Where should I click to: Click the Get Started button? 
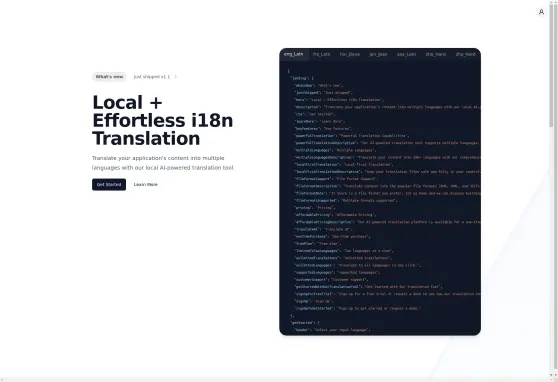coord(109,184)
